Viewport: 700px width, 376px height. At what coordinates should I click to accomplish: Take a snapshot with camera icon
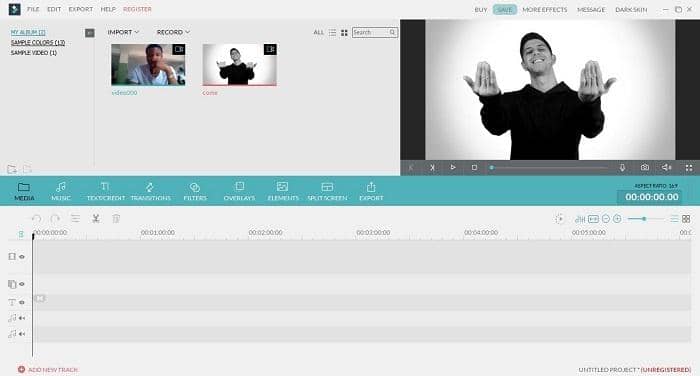pos(645,167)
